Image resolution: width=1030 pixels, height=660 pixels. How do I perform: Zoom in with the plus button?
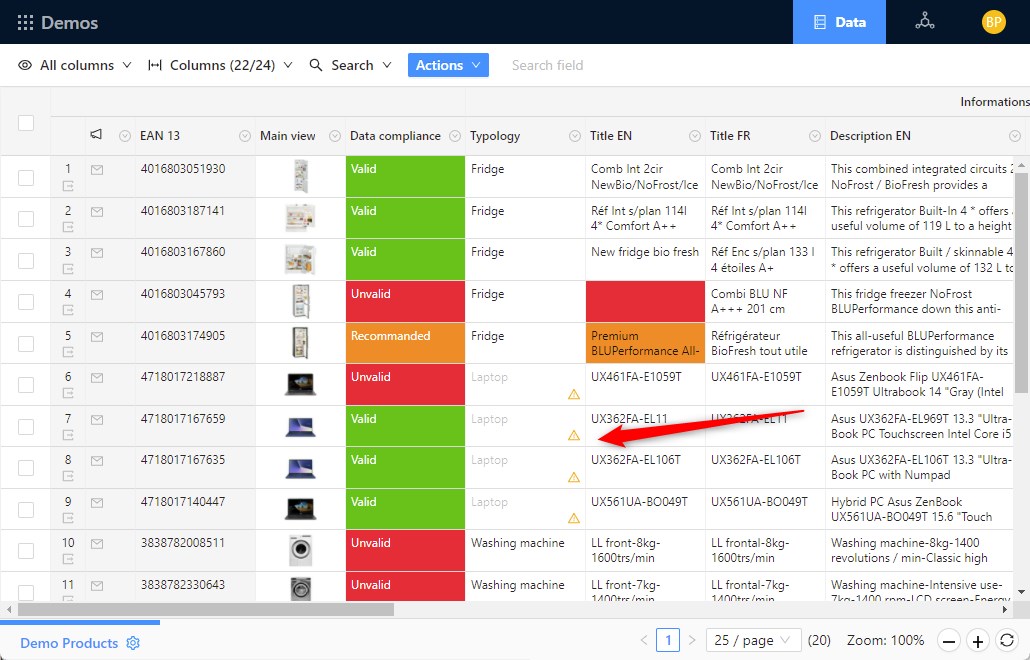pos(978,640)
